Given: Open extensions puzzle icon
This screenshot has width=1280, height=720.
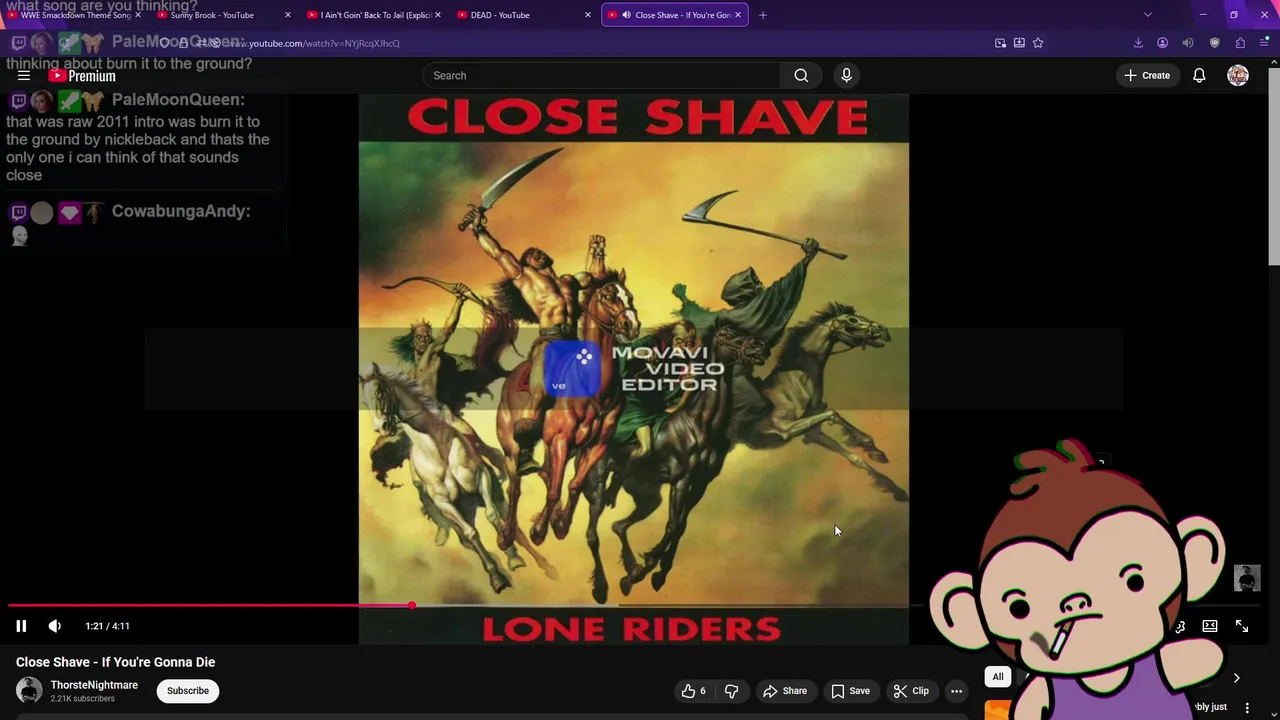Looking at the screenshot, I should pyautogui.click(x=1240, y=43).
